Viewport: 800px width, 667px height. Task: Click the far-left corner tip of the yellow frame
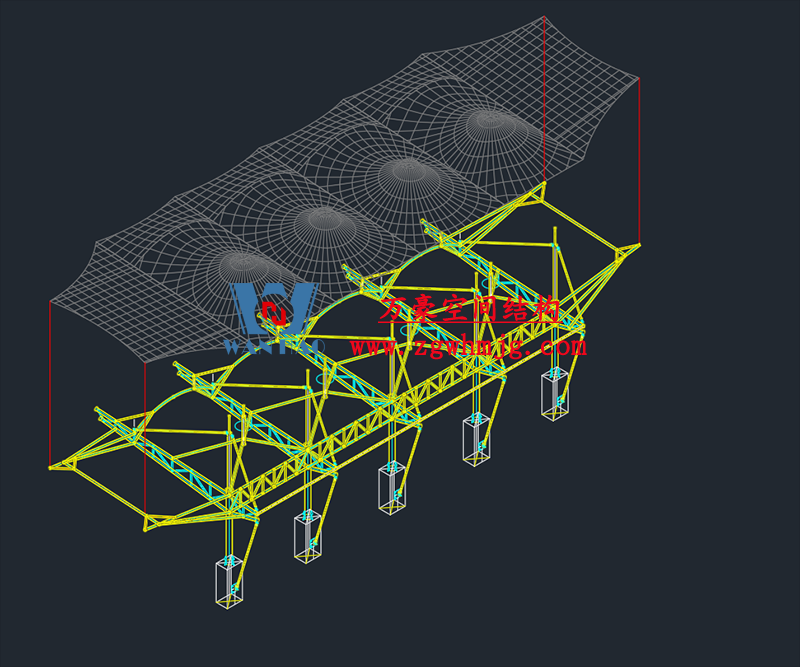coord(52,466)
